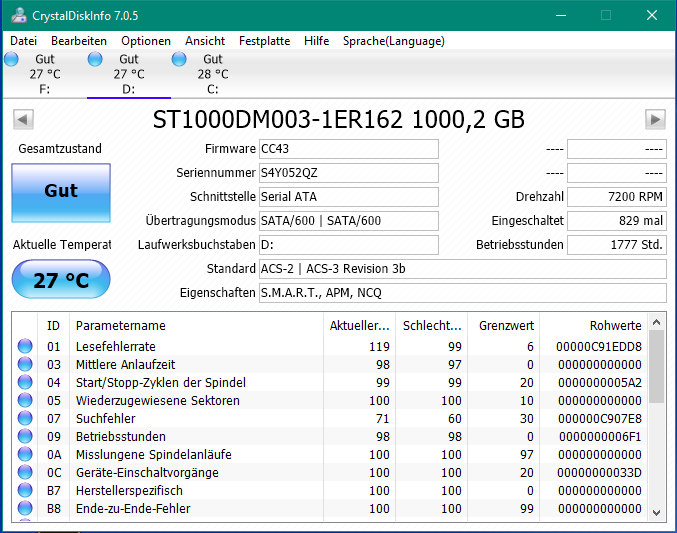The width and height of the screenshot is (677, 533).
Task: Click status orb of Start/Stopp-Zyklen row
Action: coord(25,382)
